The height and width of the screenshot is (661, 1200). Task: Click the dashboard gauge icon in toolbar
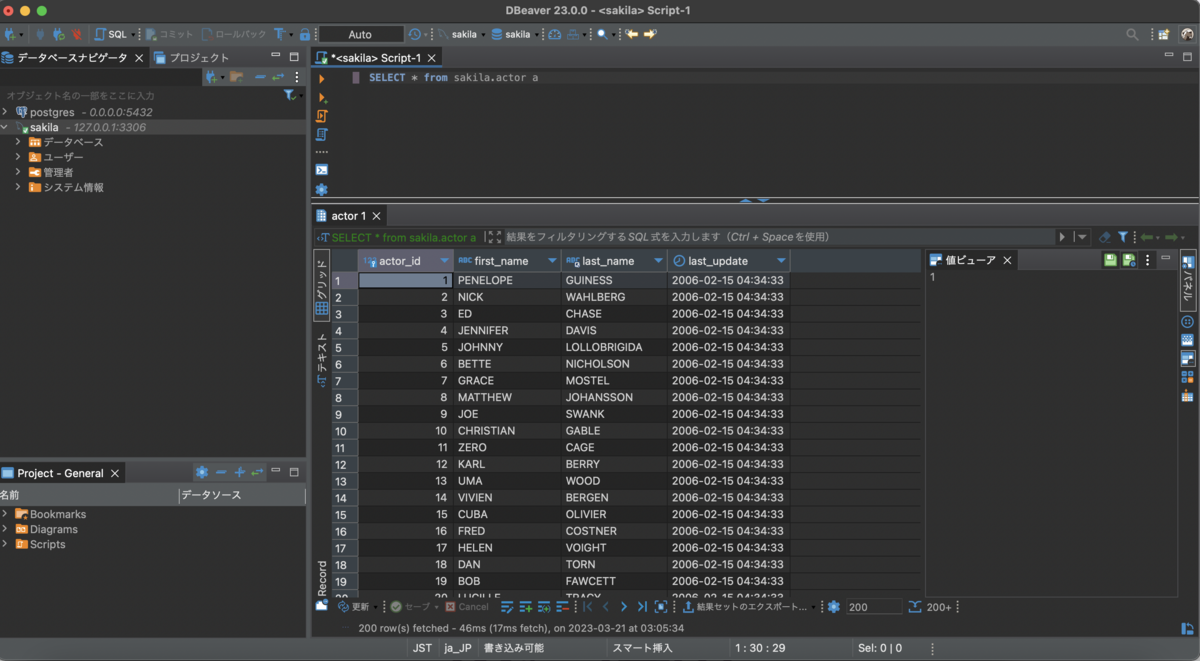pyautogui.click(x=555, y=34)
